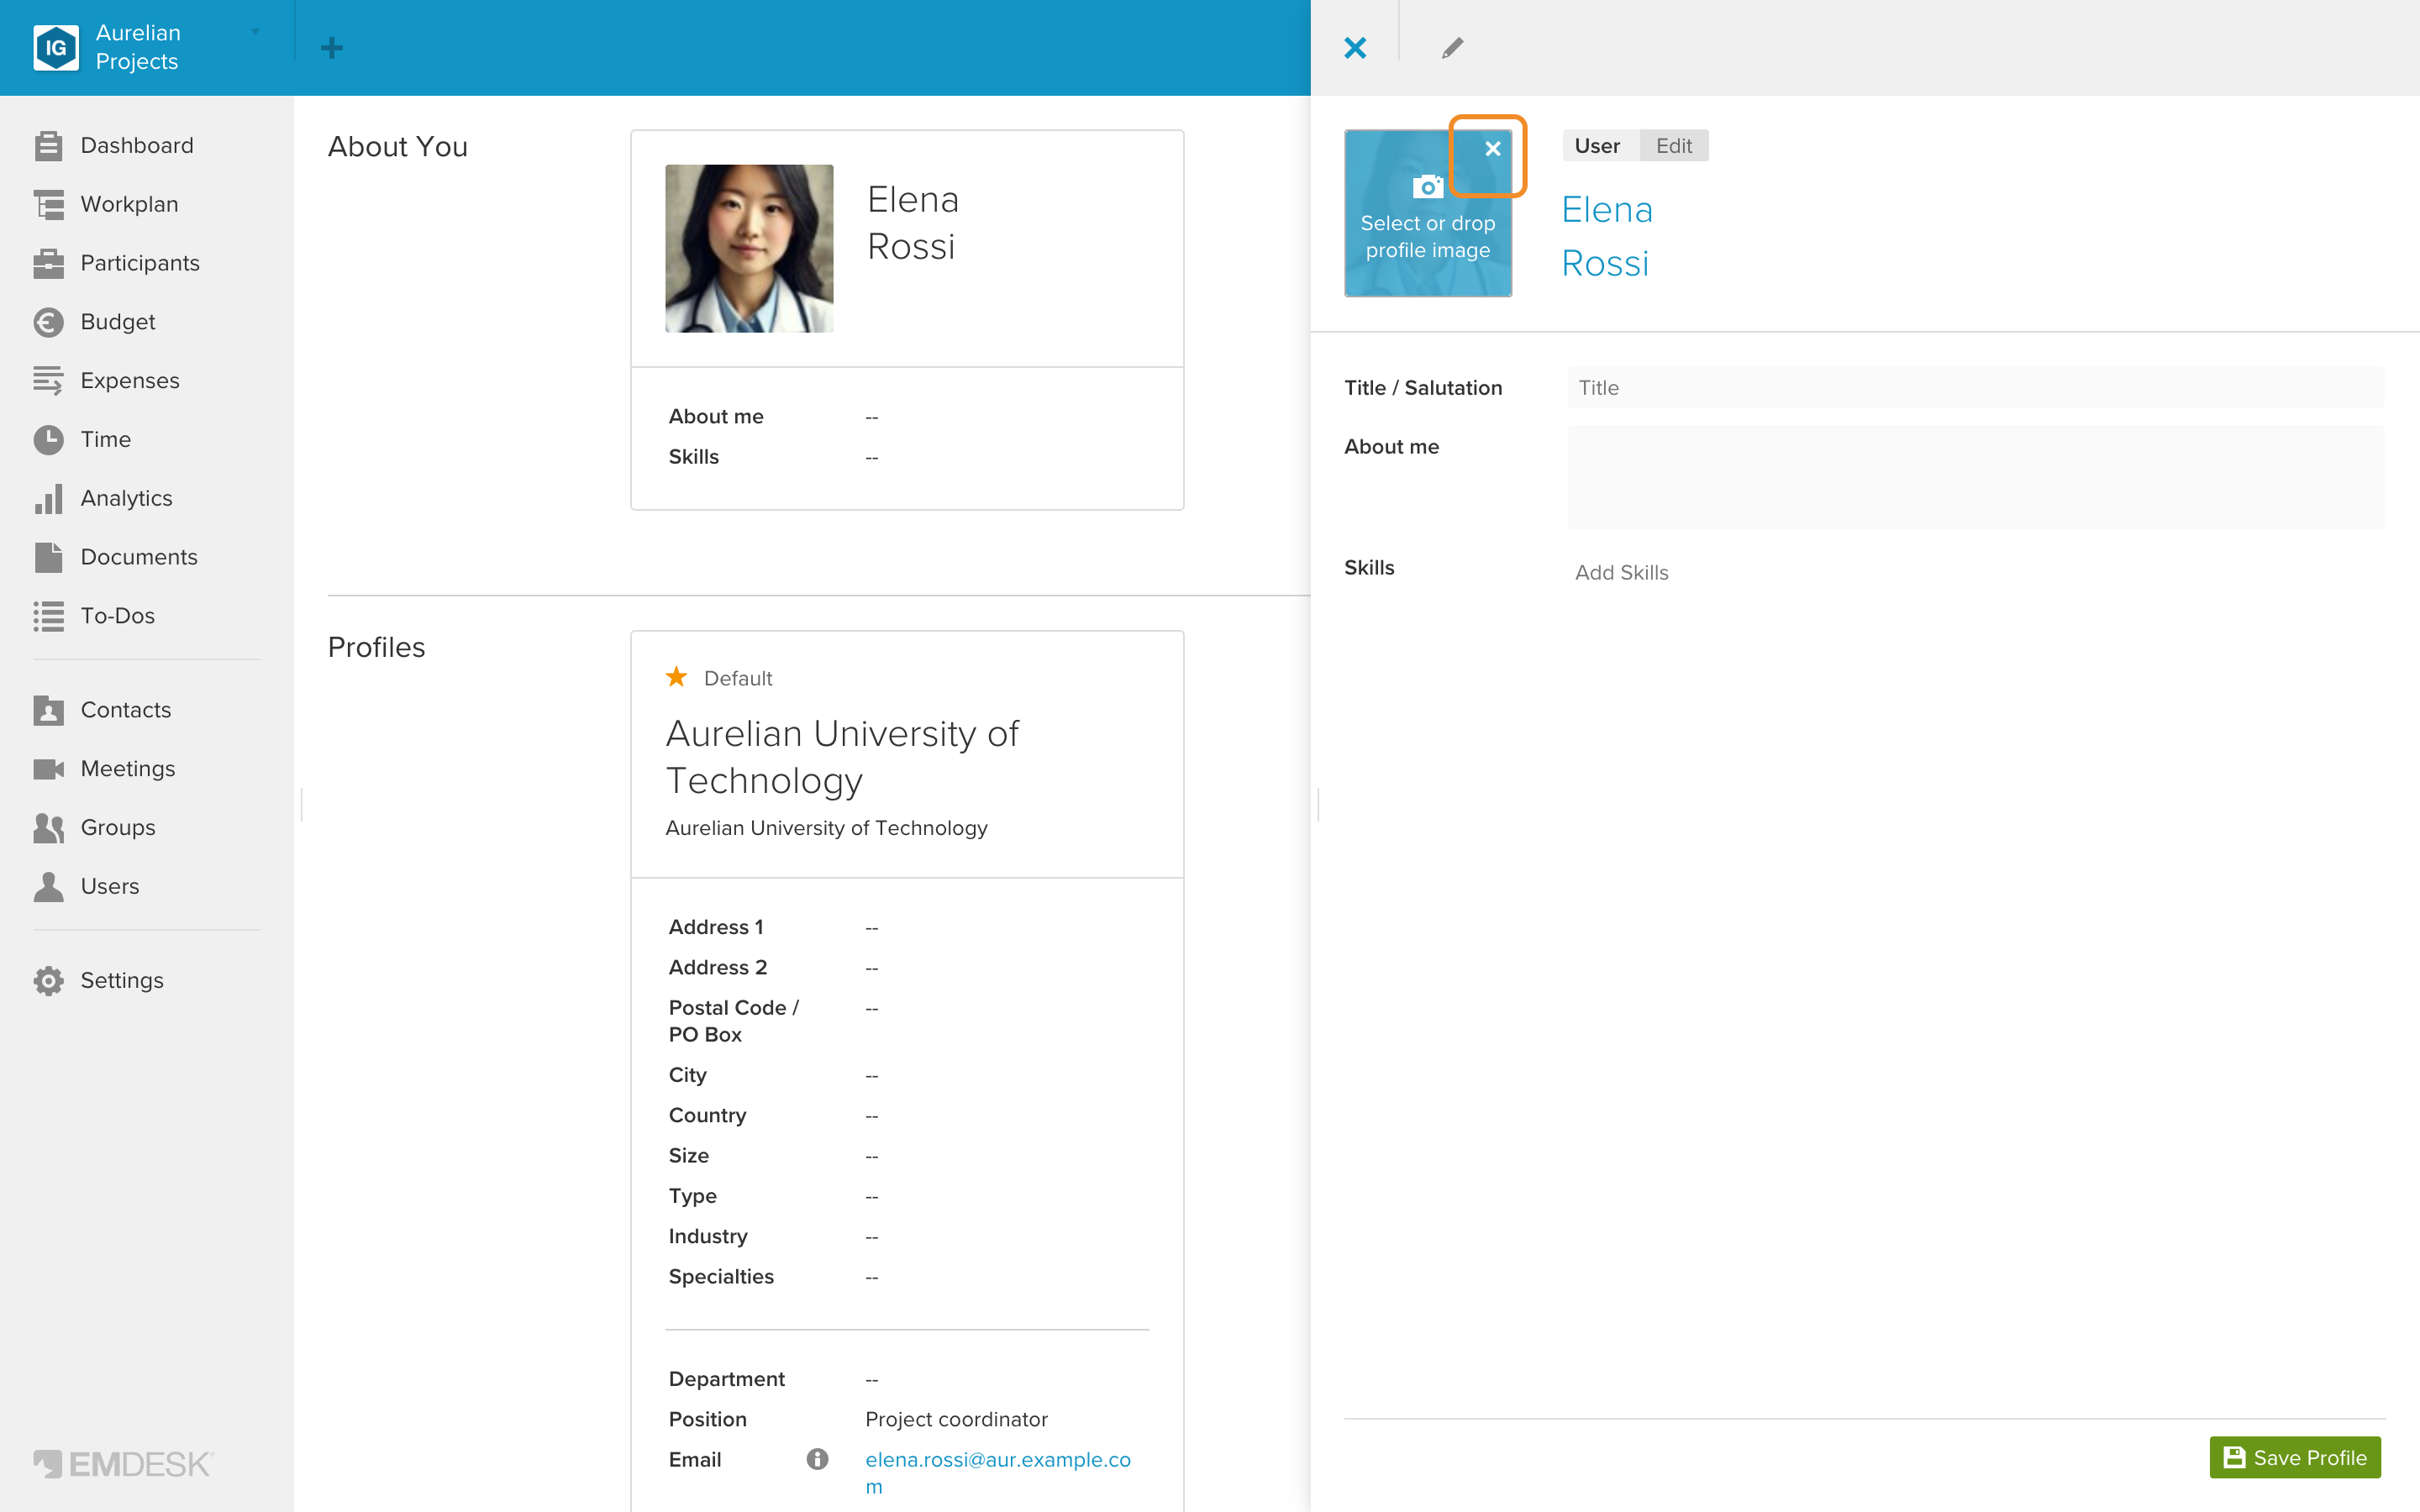Click the About You heading

[397, 147]
